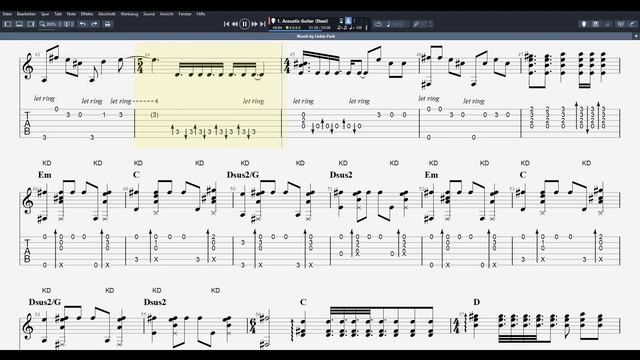Jump to the first bar
This screenshot has width=640, height=360.
pos(226,24)
